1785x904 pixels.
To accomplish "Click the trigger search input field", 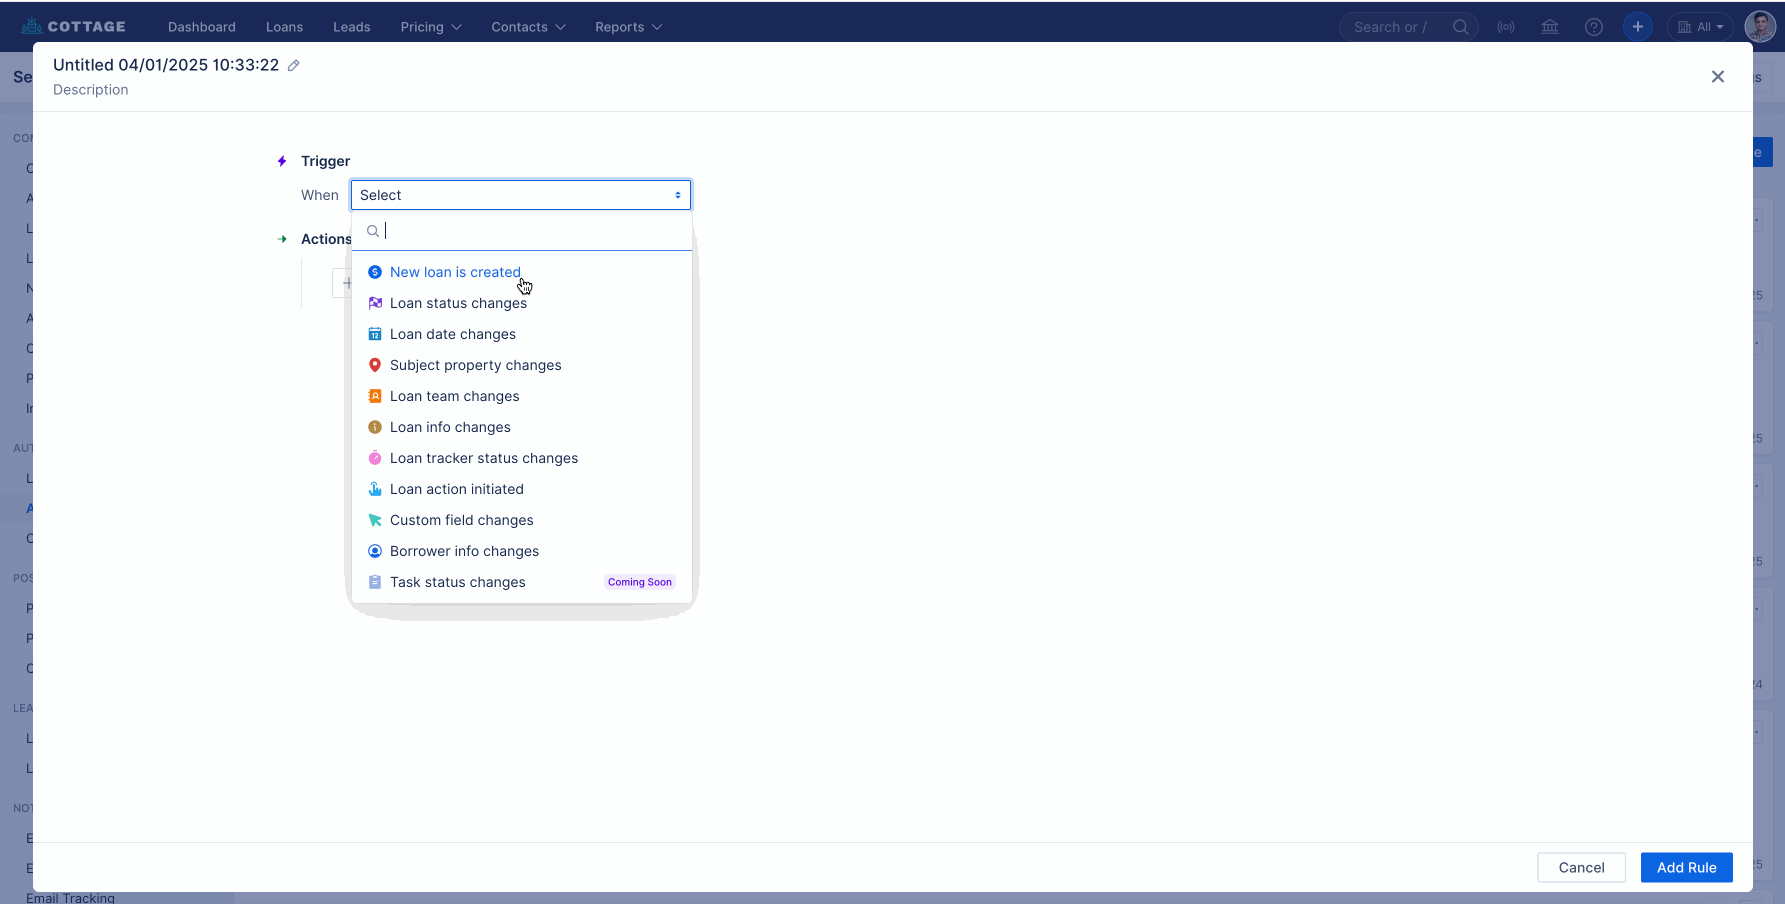I will coord(522,231).
